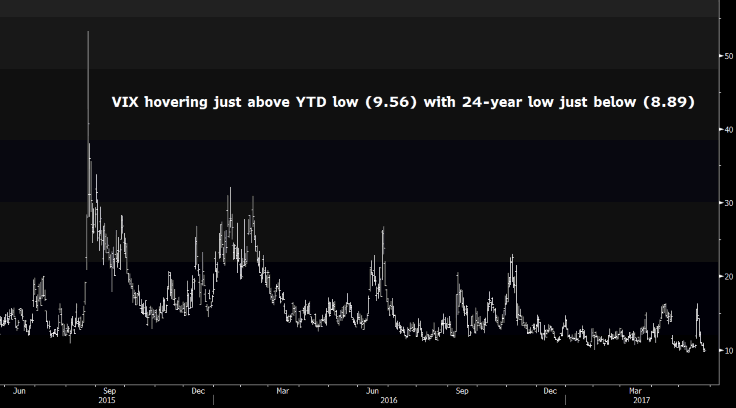The height and width of the screenshot is (408, 736).
Task: Click the 30 y-axis label
Action: pos(728,203)
